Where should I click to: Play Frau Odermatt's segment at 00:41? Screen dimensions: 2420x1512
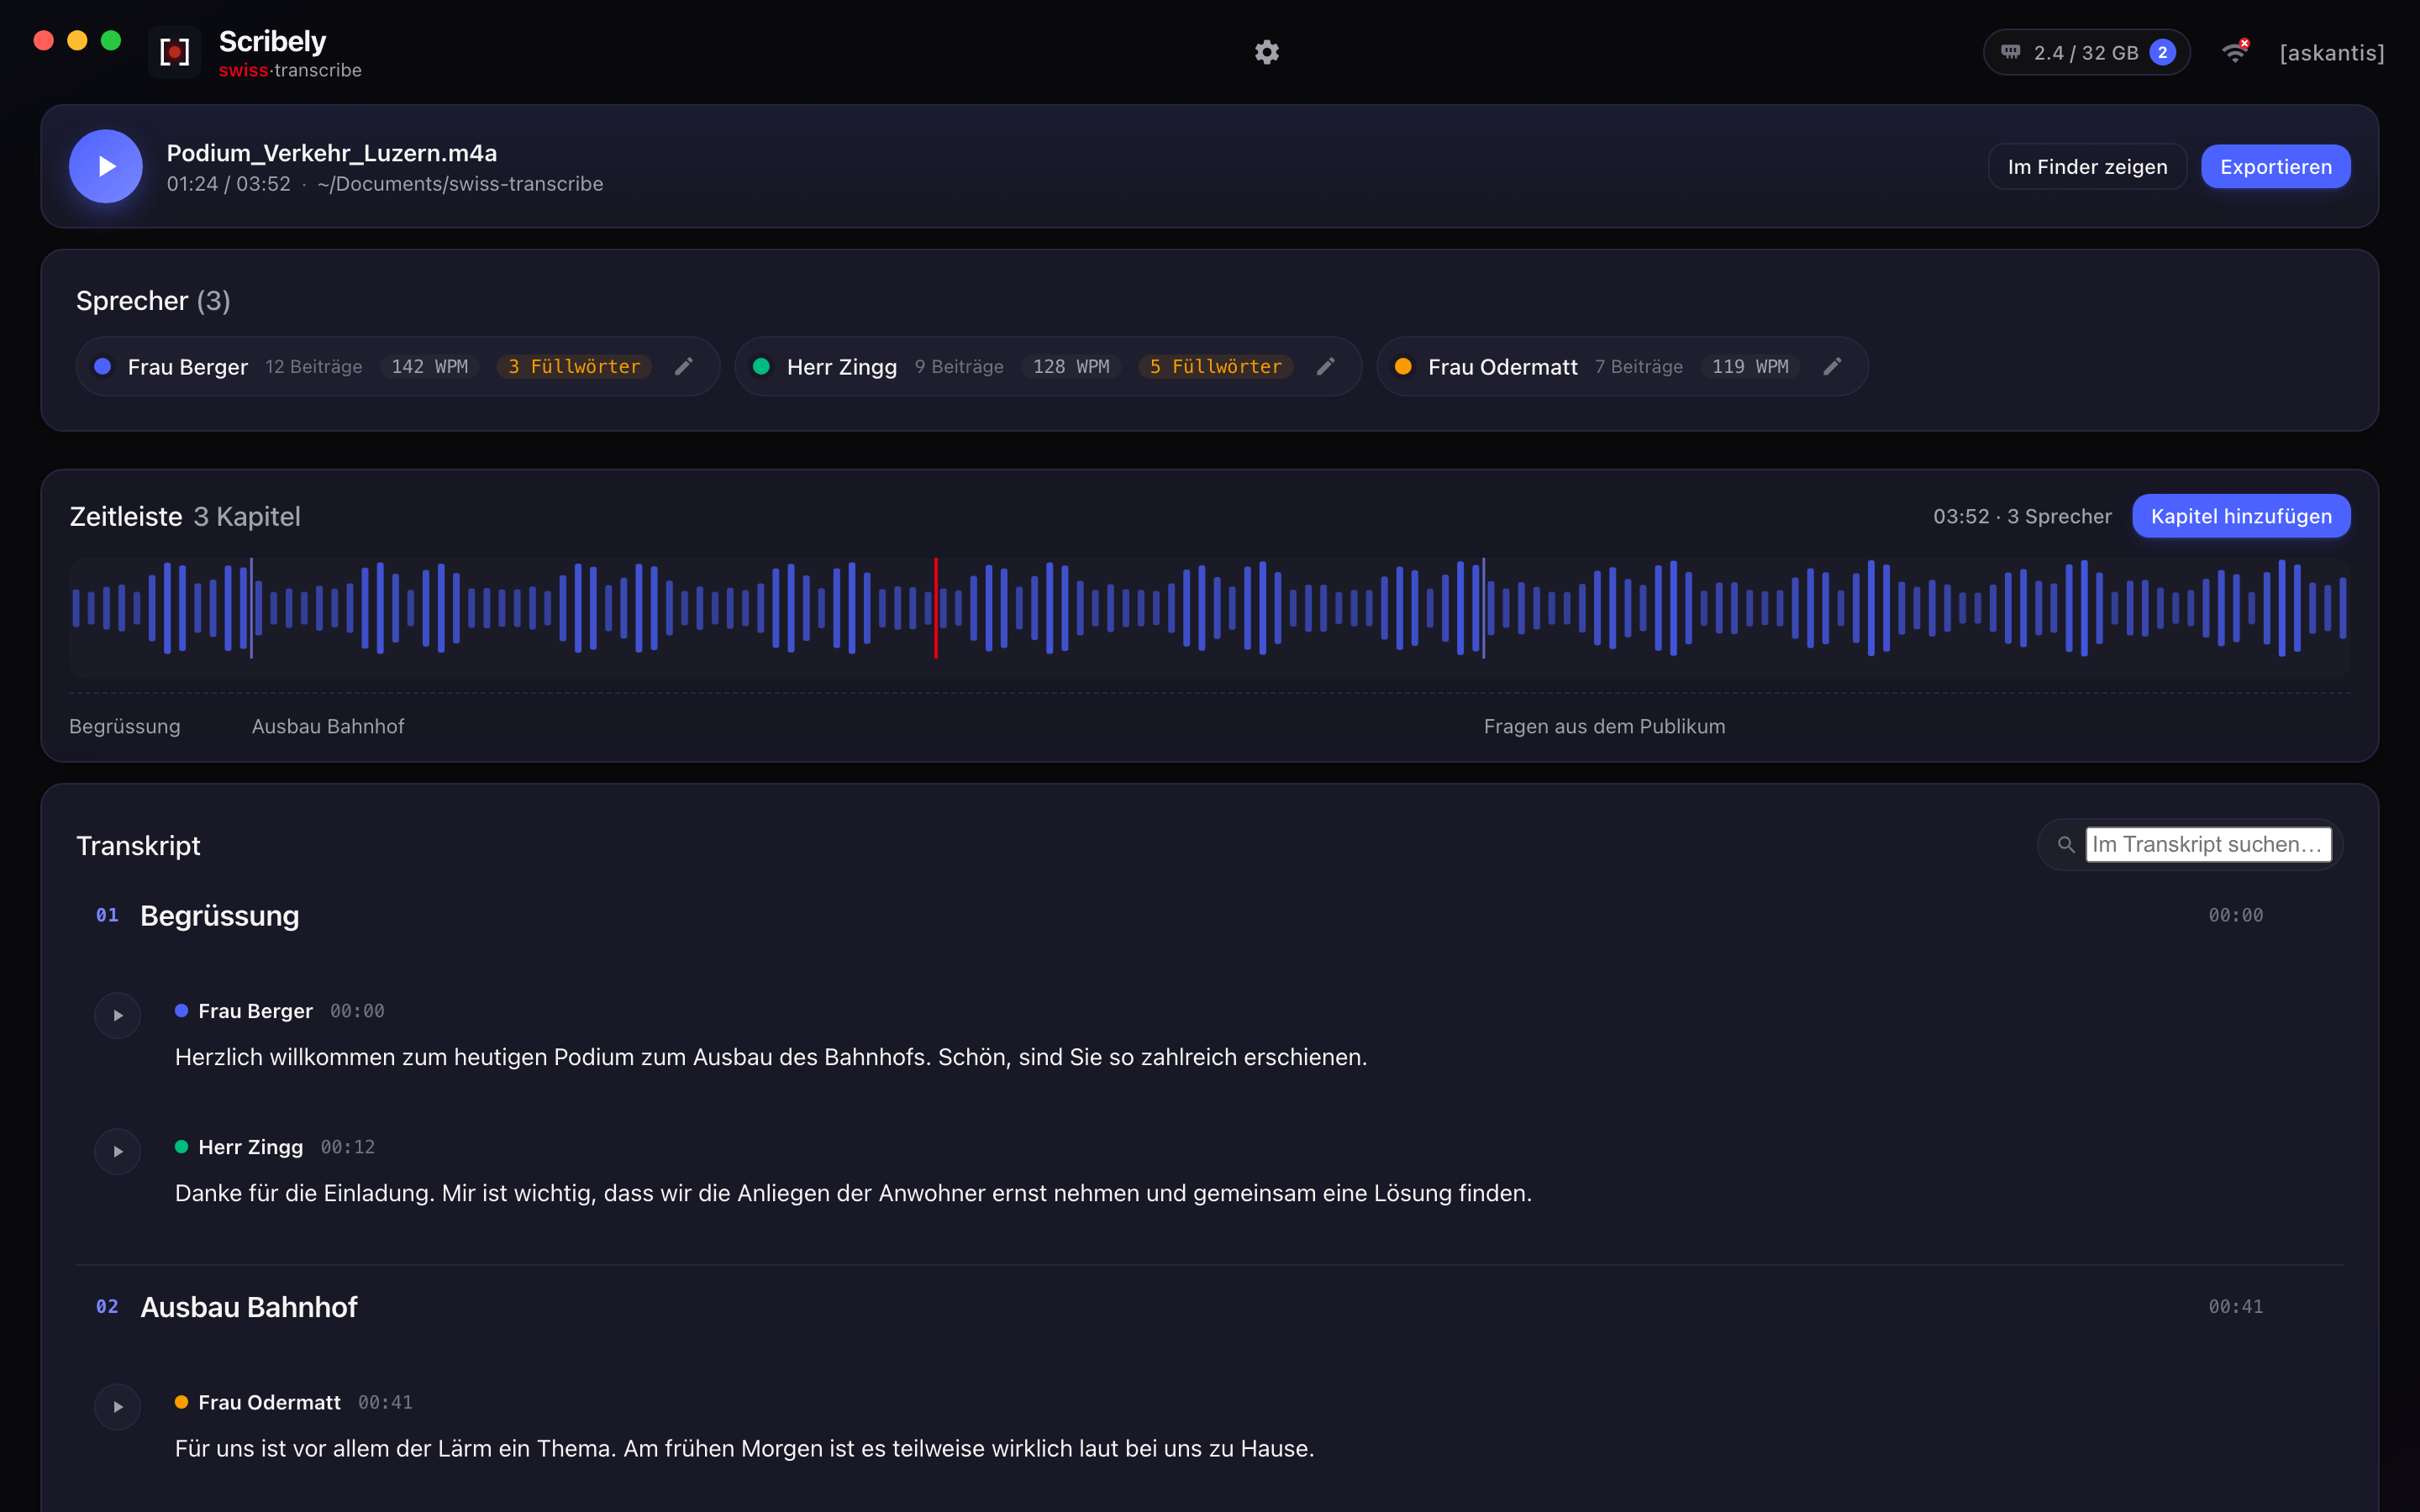pyautogui.click(x=118, y=1407)
